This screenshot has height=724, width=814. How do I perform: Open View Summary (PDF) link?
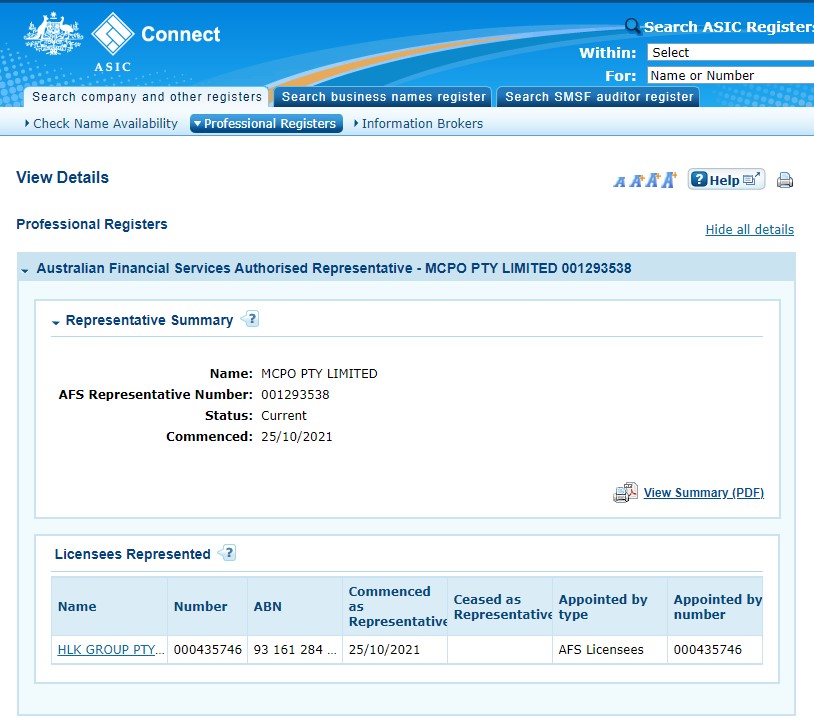[703, 493]
